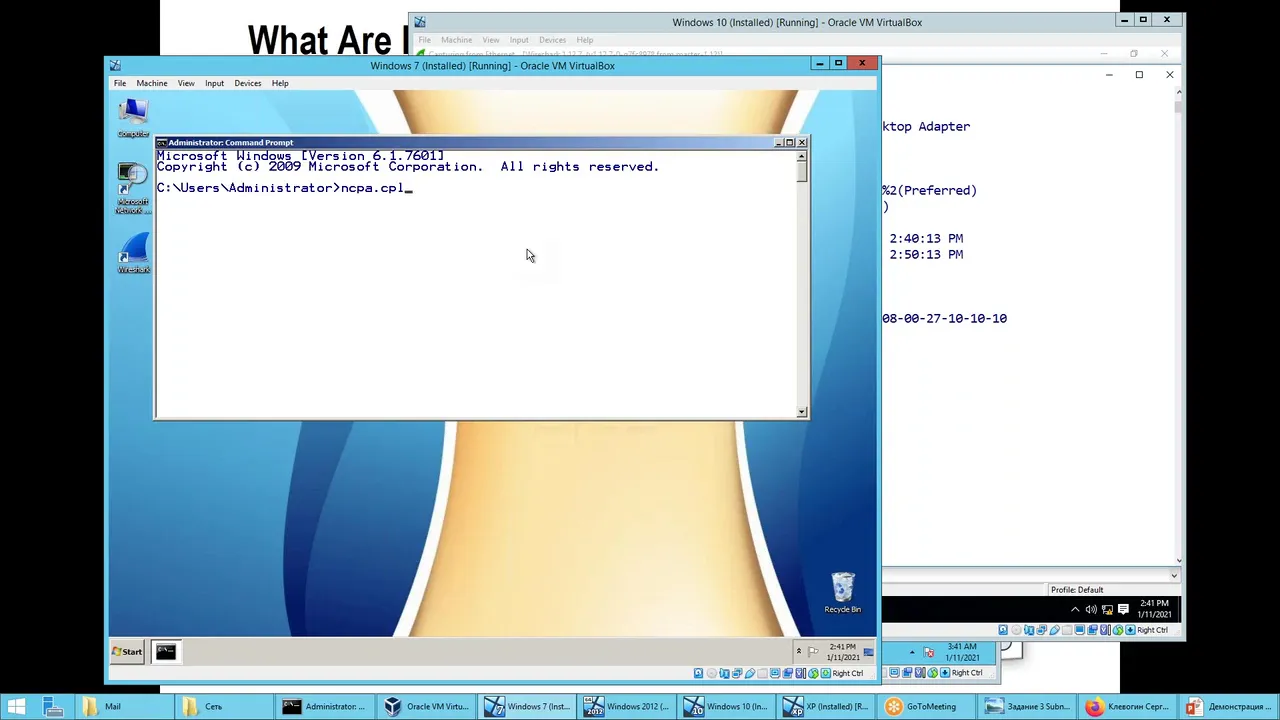Click keyboard capture indicator in Windows 7 VM status bar

click(825, 673)
